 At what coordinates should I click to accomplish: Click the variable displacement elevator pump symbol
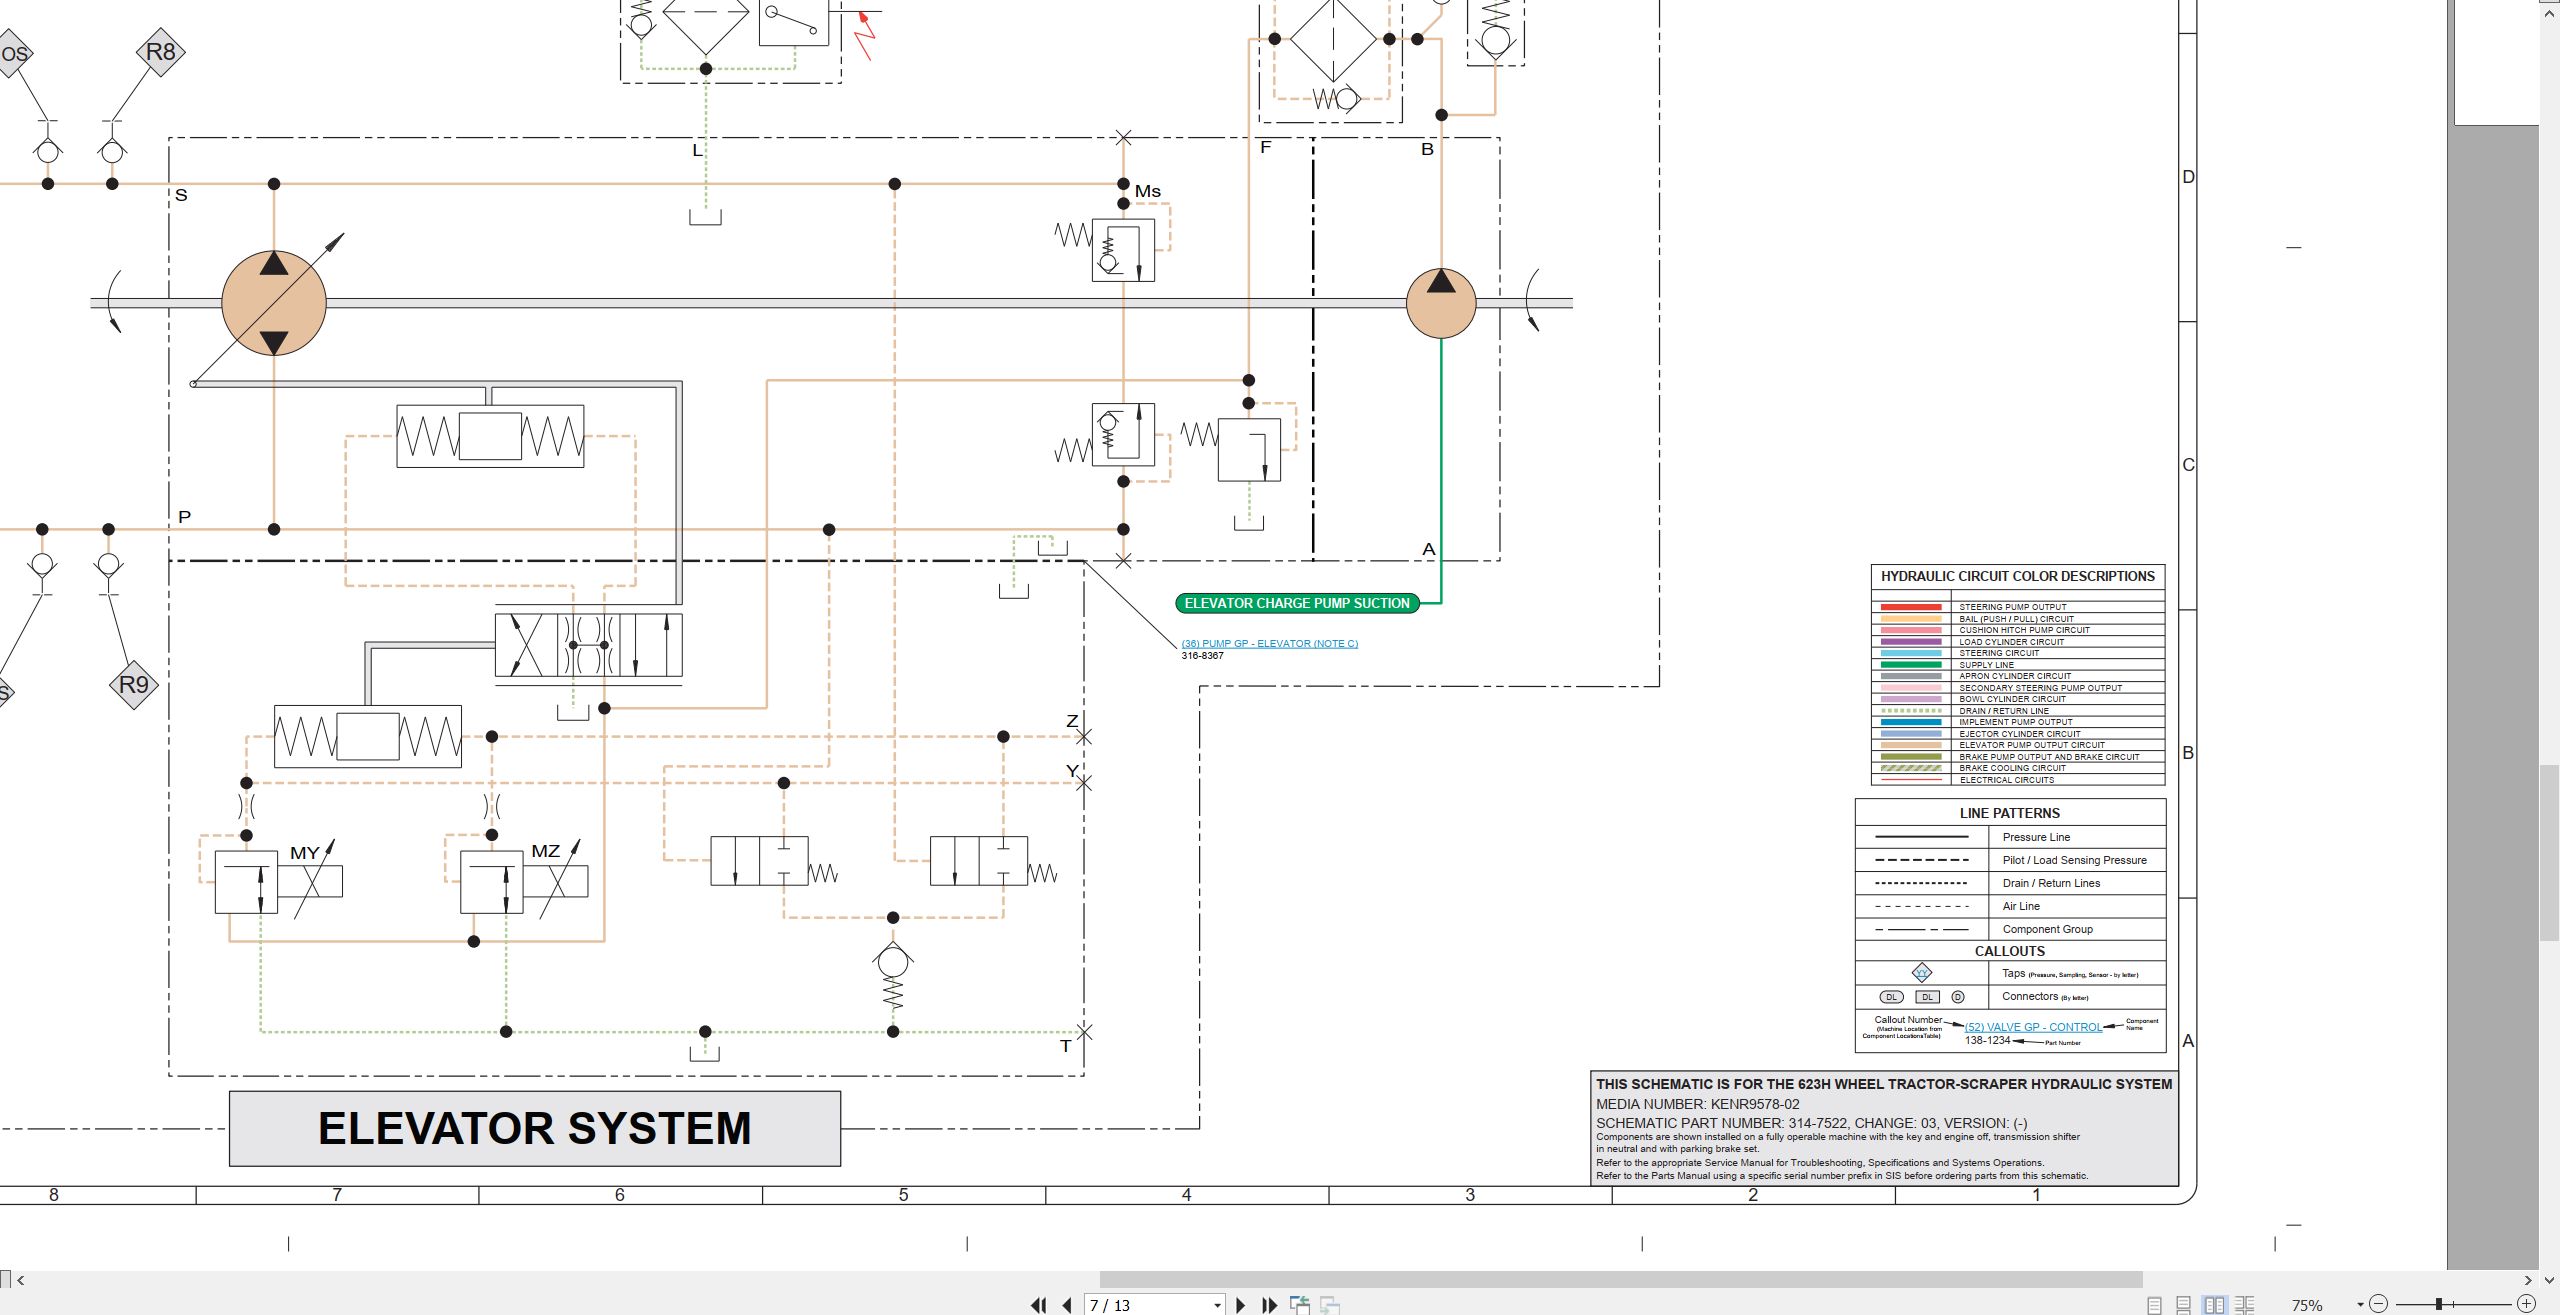274,303
